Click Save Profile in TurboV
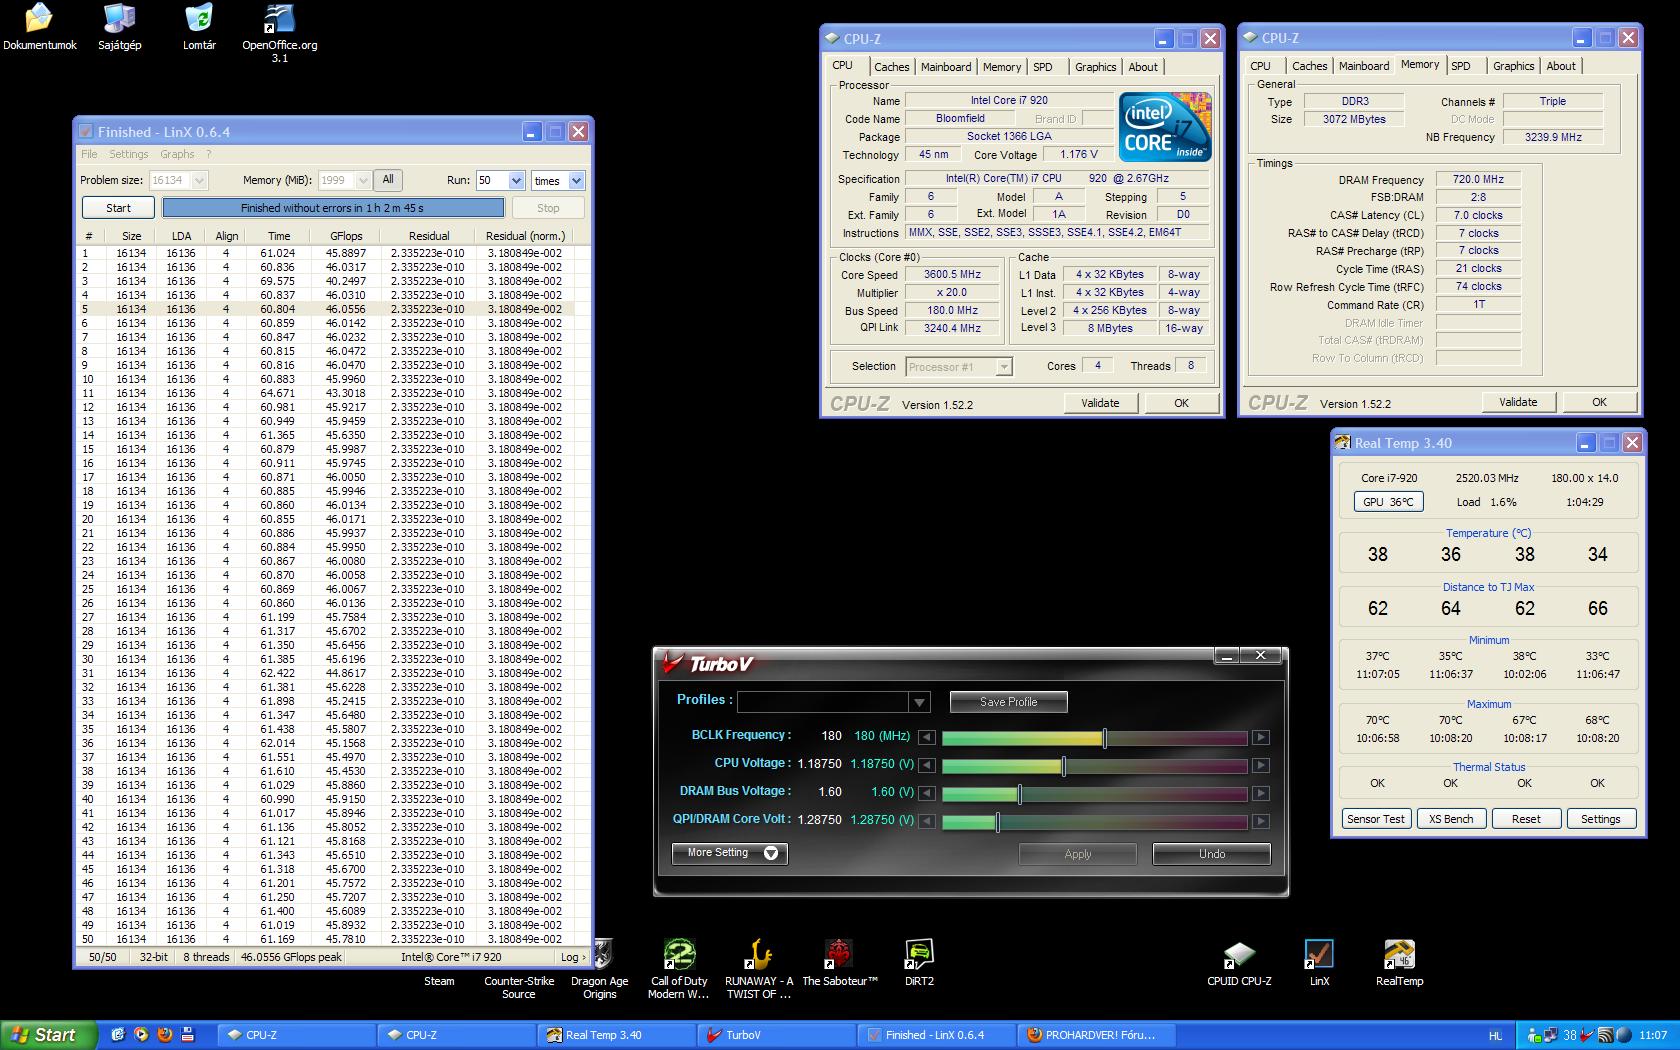1680x1050 pixels. click(x=1008, y=702)
